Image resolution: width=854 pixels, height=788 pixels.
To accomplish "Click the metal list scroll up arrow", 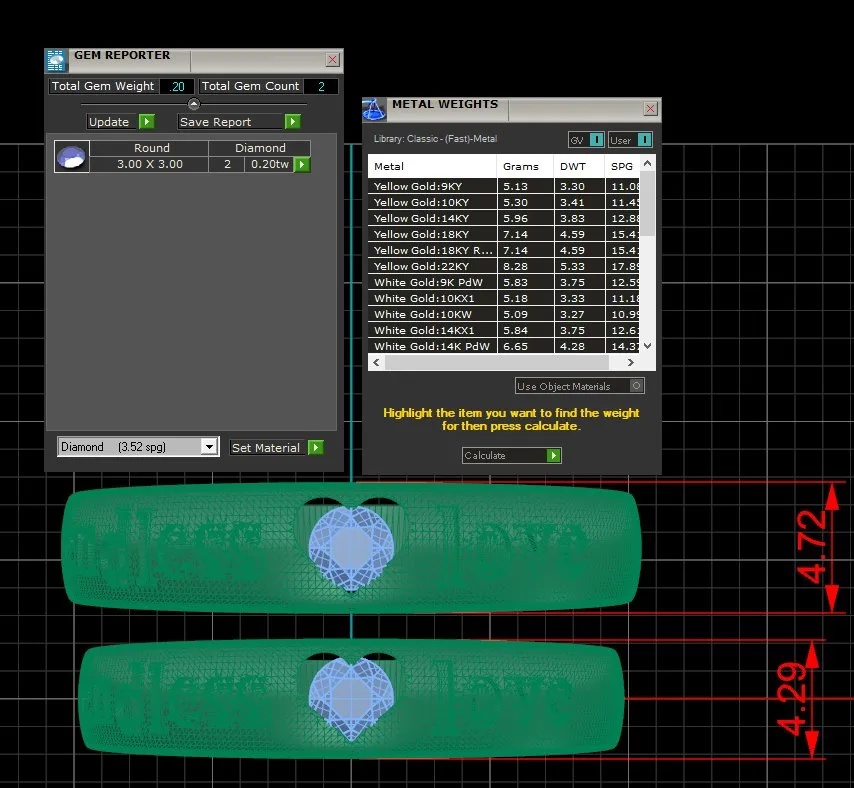I will click(648, 163).
